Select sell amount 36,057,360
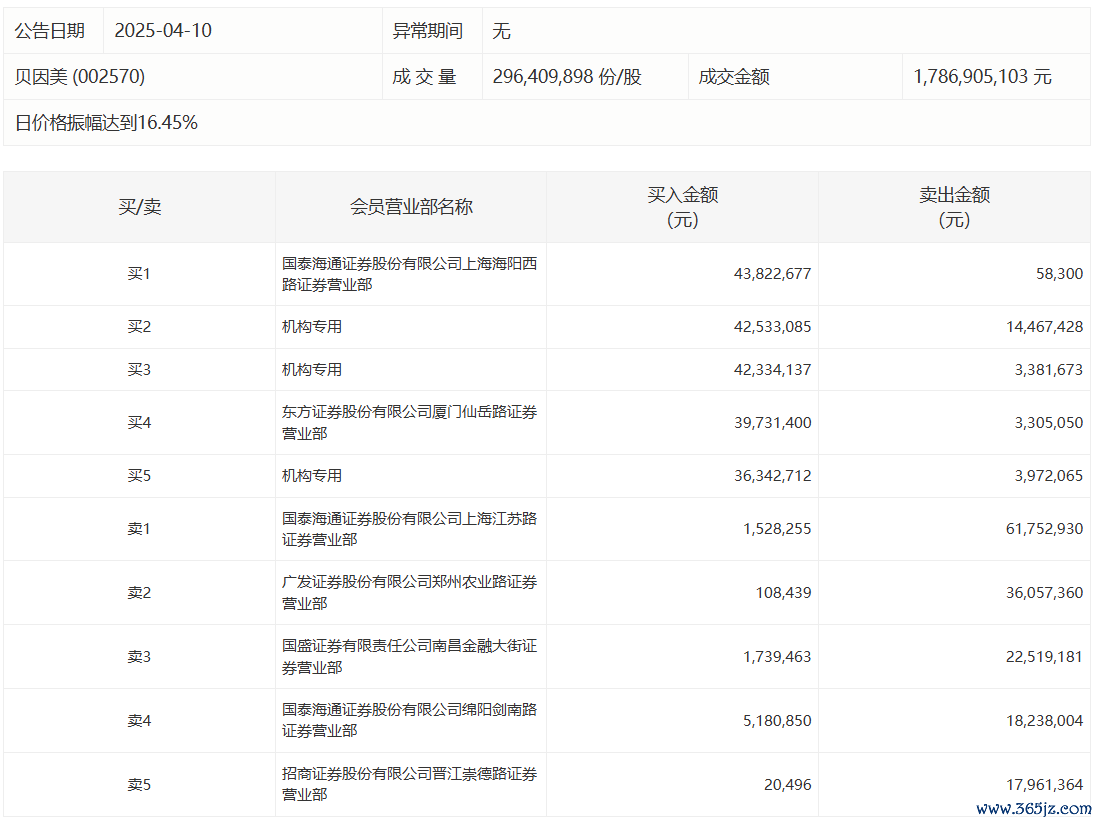The height and width of the screenshot is (824, 1099). pyautogui.click(x=1044, y=593)
